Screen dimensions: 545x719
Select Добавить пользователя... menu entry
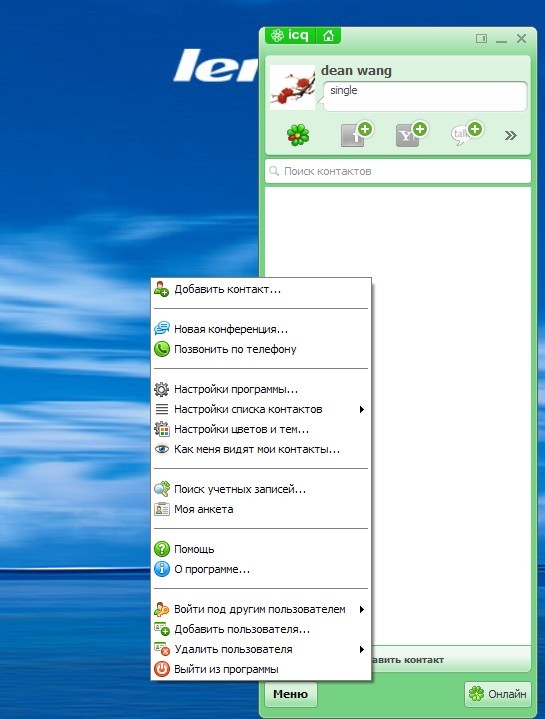261,629
